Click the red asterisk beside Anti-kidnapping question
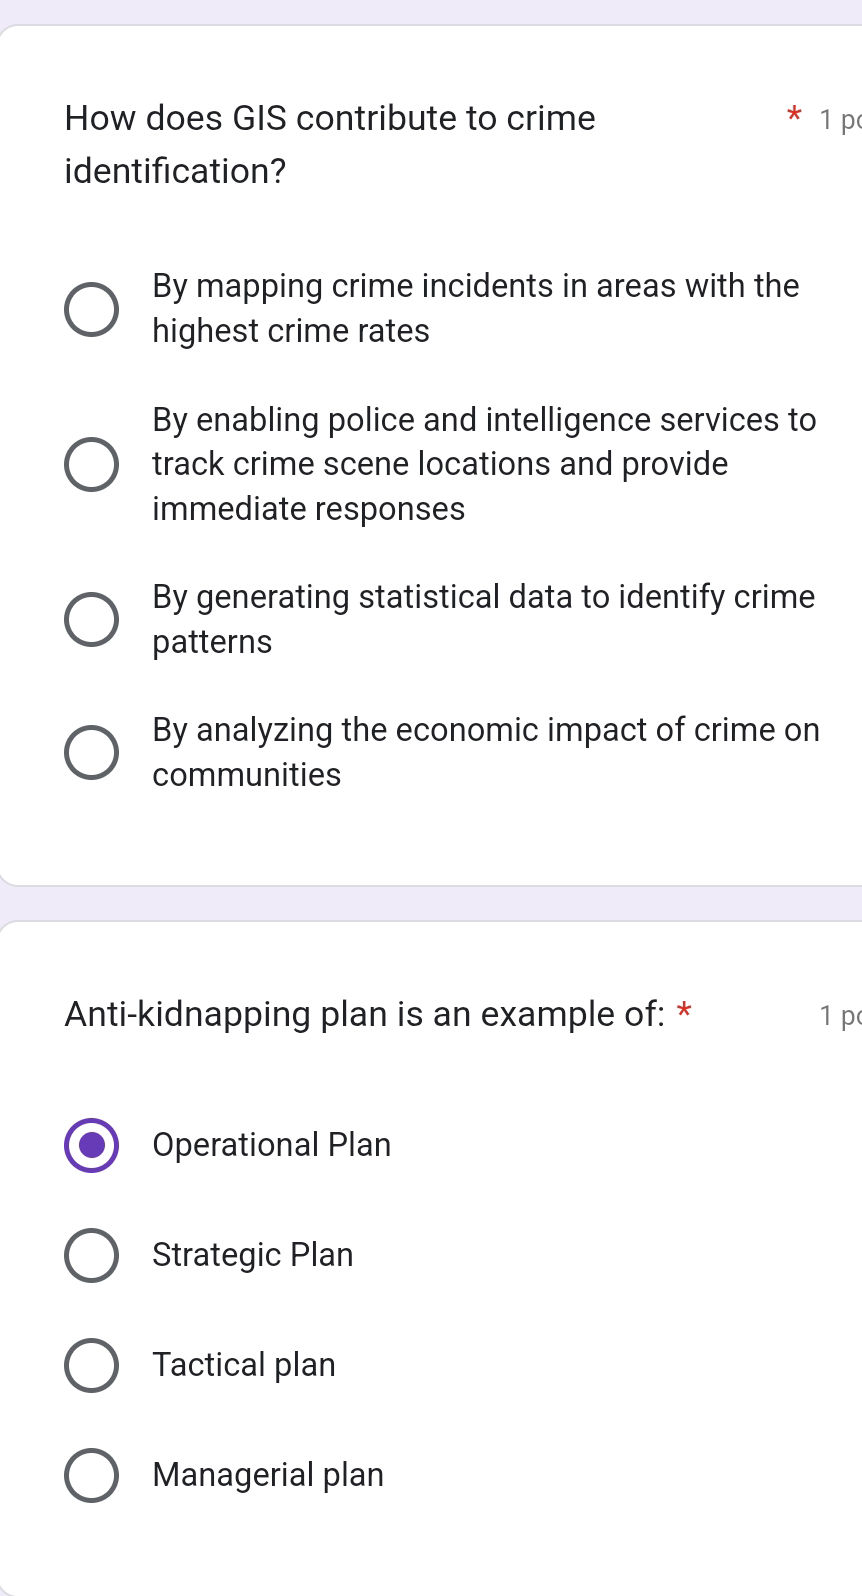This screenshot has width=862, height=1596. (686, 1013)
